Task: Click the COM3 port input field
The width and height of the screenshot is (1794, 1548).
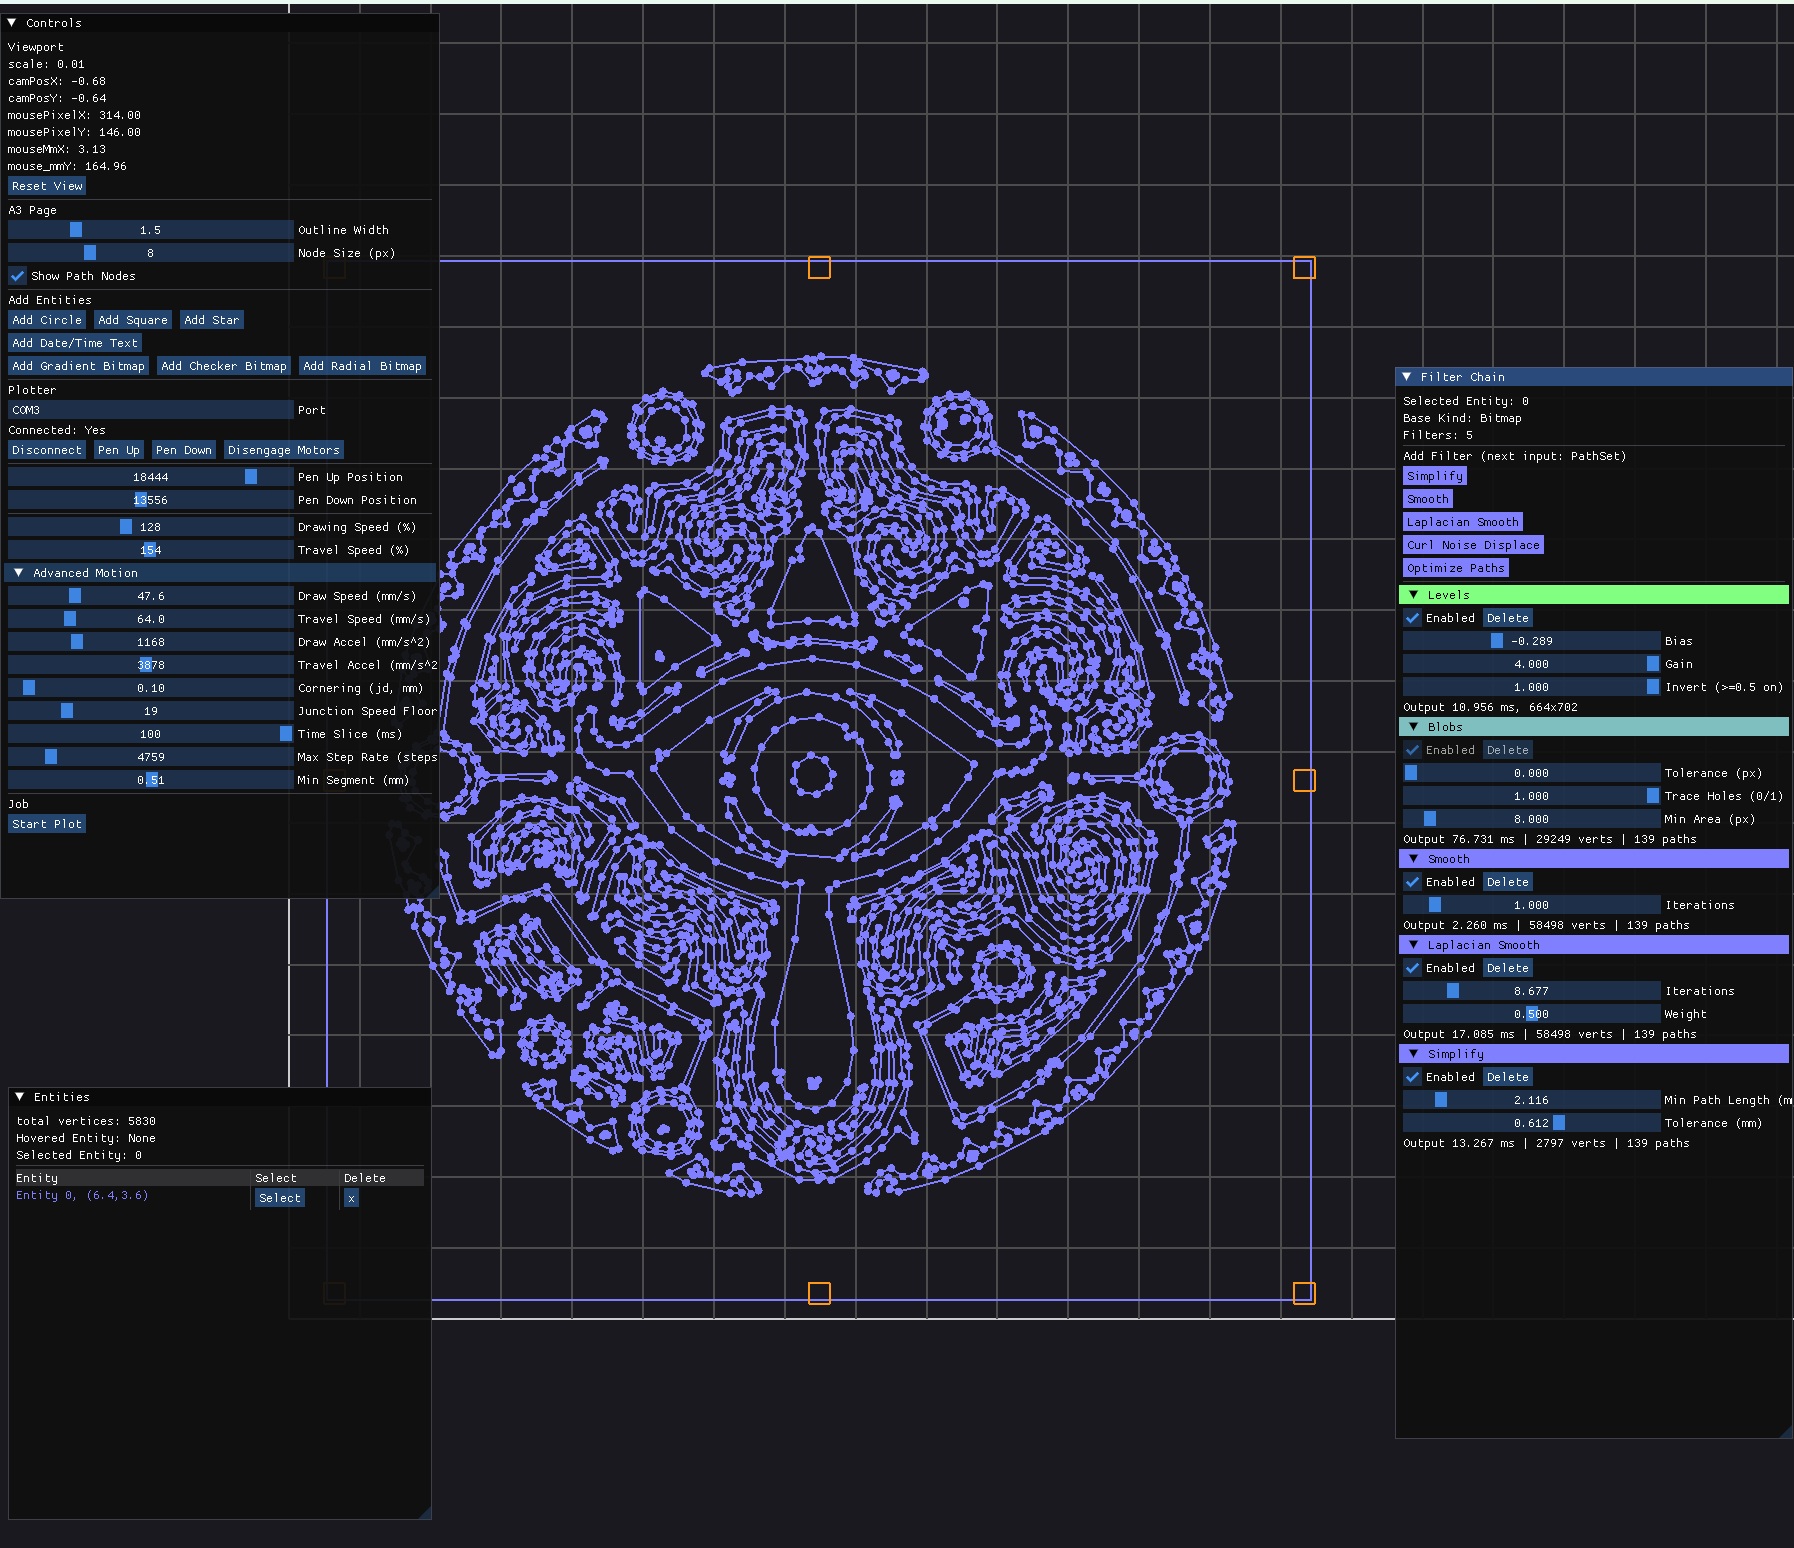Action: 150,410
